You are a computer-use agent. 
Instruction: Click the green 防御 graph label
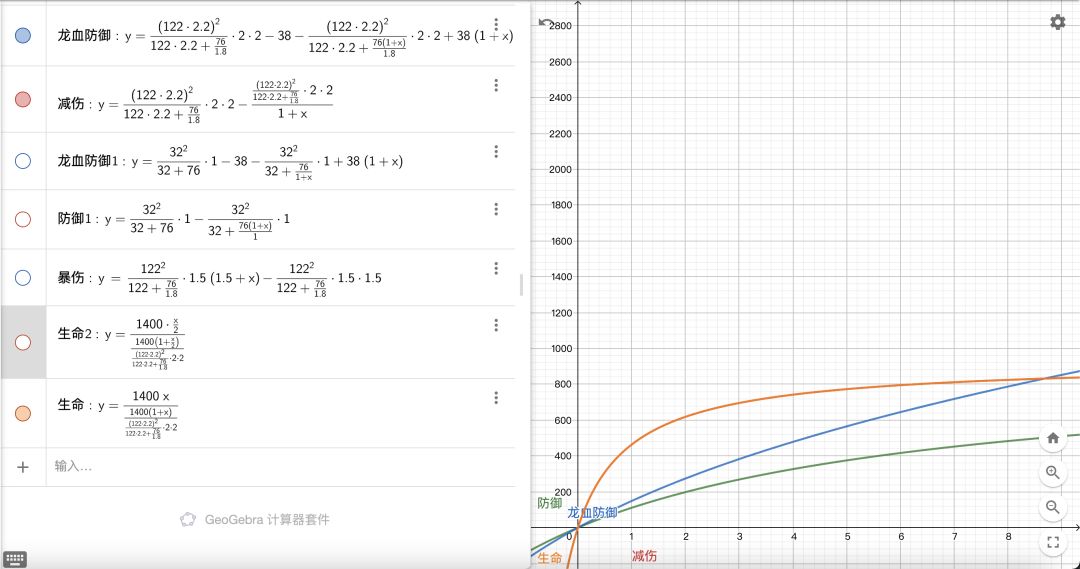550,504
